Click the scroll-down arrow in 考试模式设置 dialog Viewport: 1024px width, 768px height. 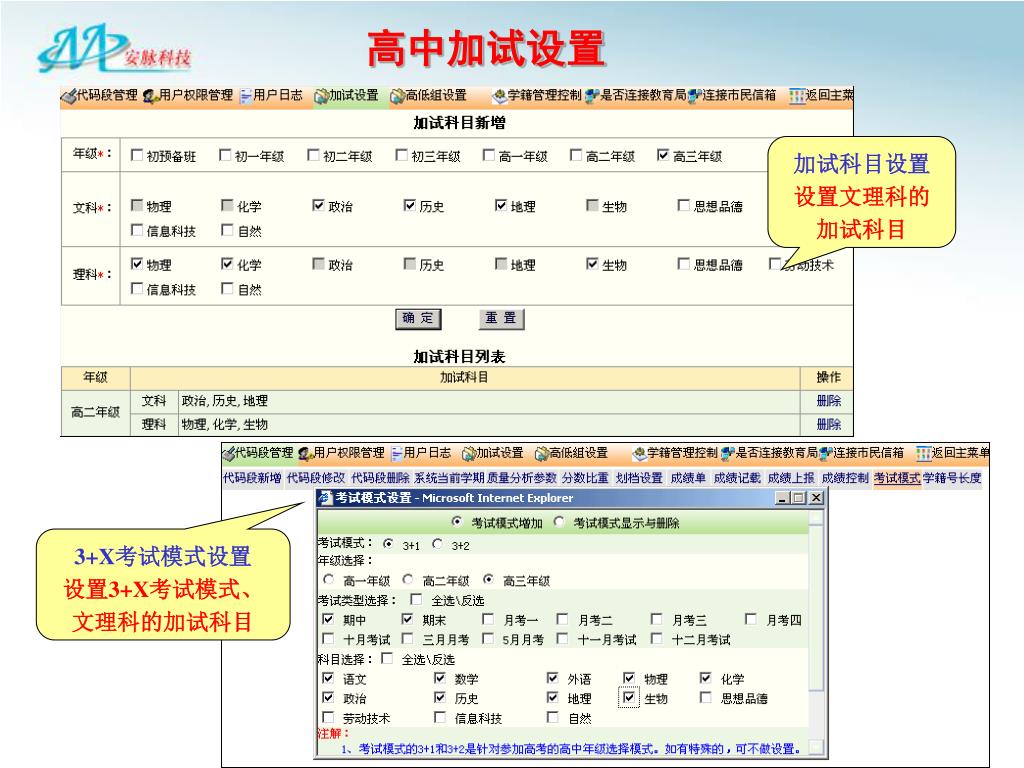pos(816,746)
